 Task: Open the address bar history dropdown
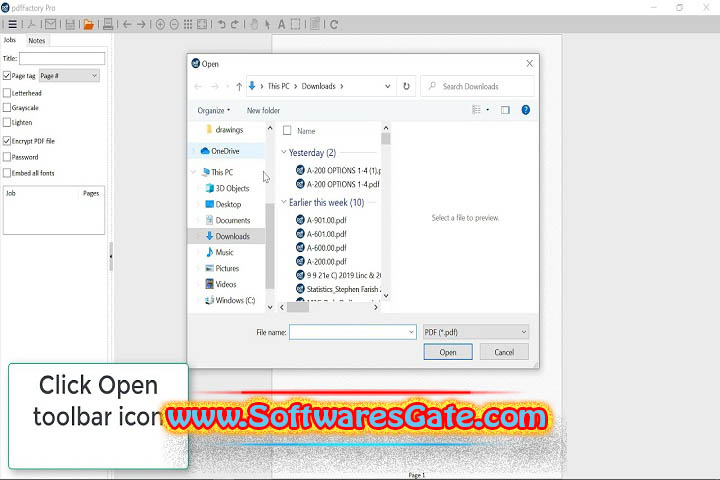(x=388, y=86)
